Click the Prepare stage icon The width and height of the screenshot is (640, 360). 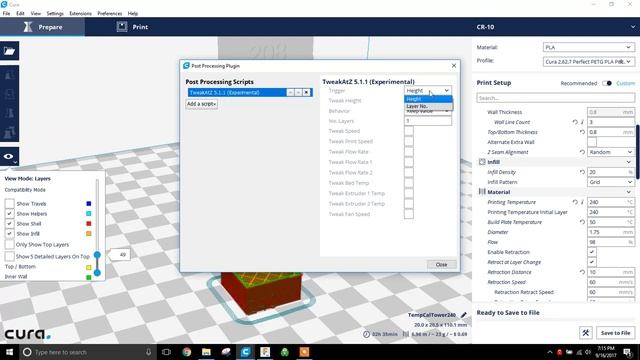[x=28, y=27]
